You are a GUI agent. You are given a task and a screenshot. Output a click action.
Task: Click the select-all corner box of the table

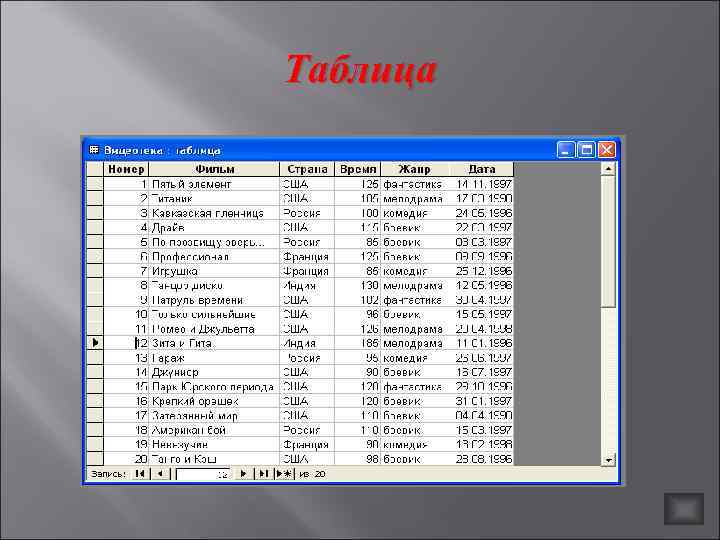(x=95, y=169)
